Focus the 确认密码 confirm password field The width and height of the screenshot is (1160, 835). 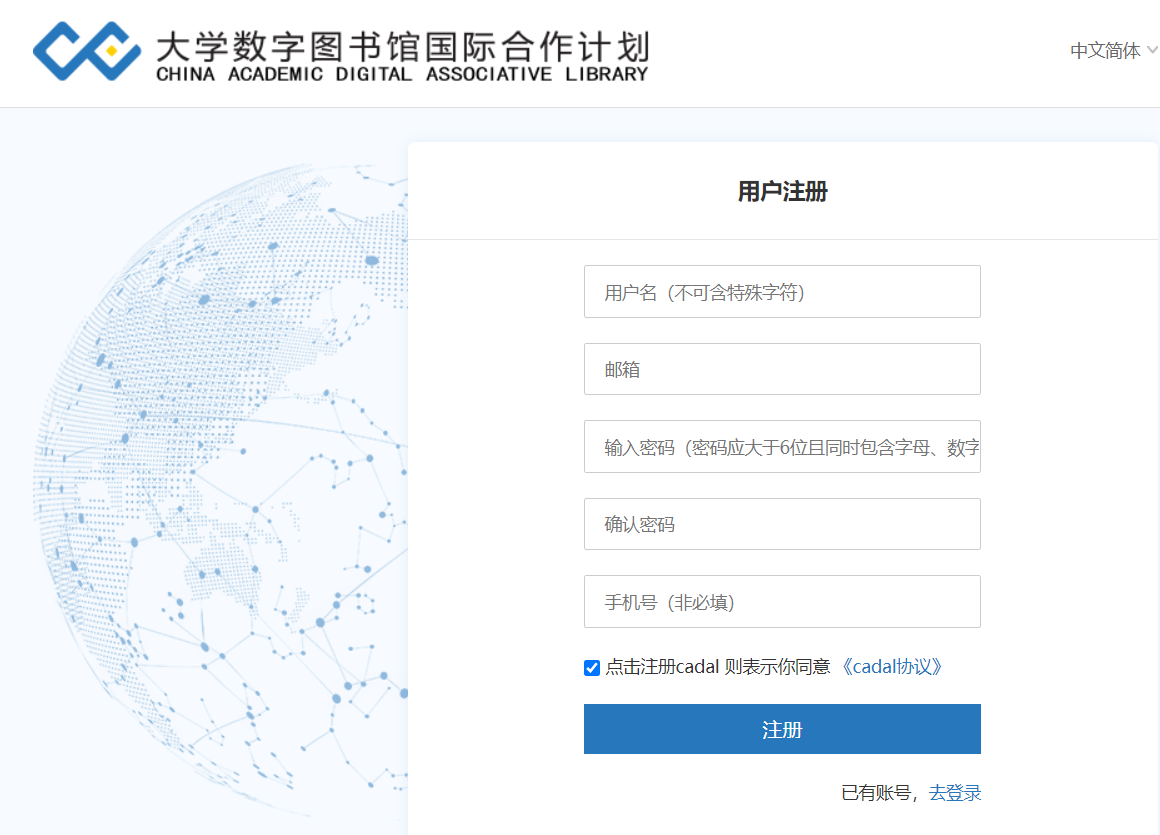tap(782, 524)
